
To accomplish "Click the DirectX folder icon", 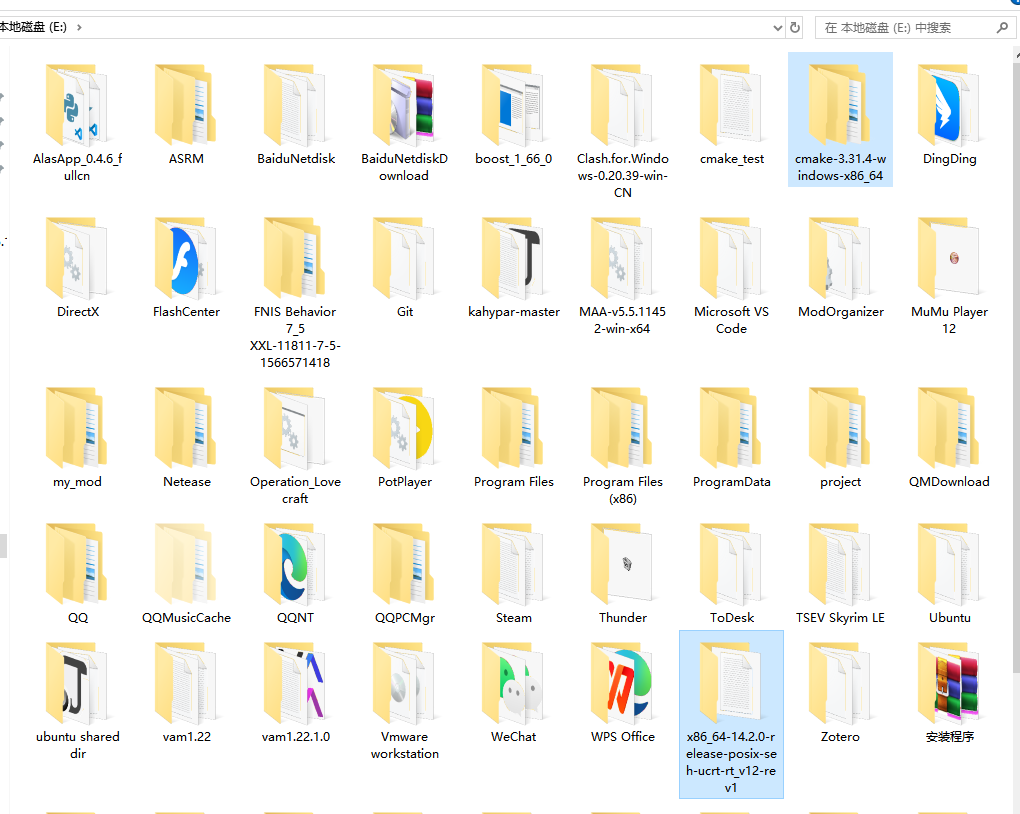I will [x=77, y=258].
